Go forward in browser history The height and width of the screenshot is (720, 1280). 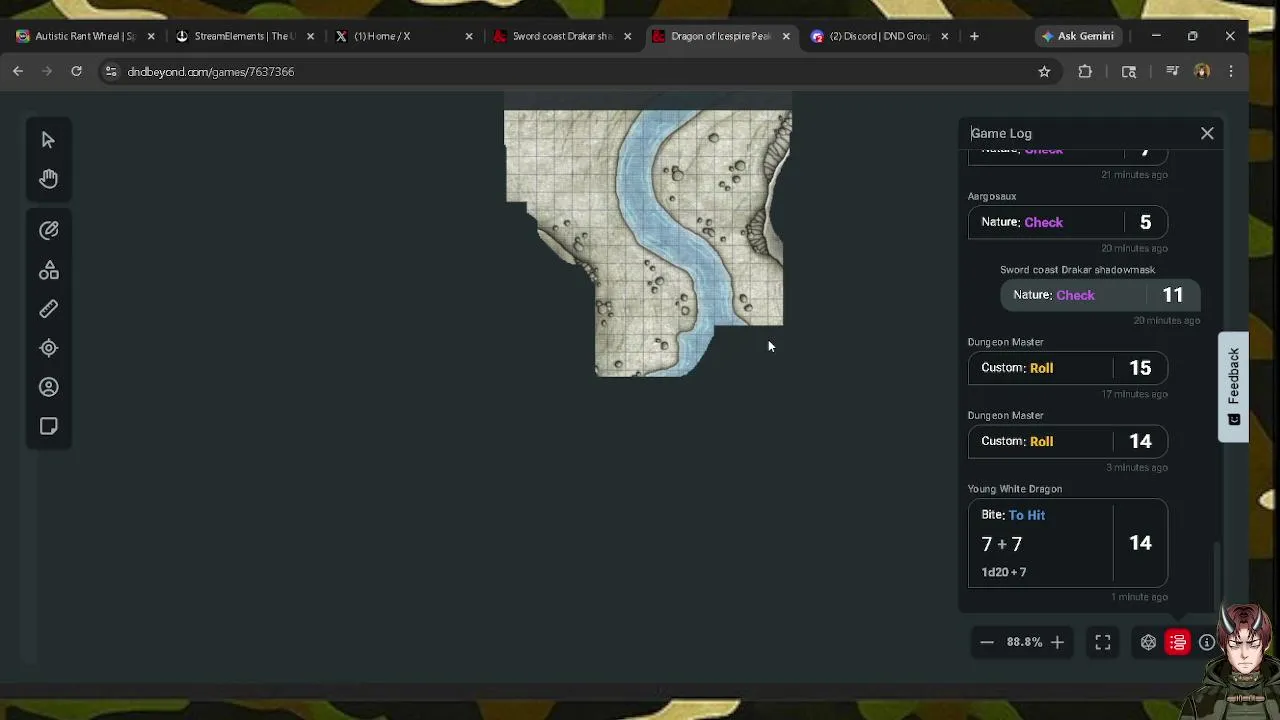(47, 71)
